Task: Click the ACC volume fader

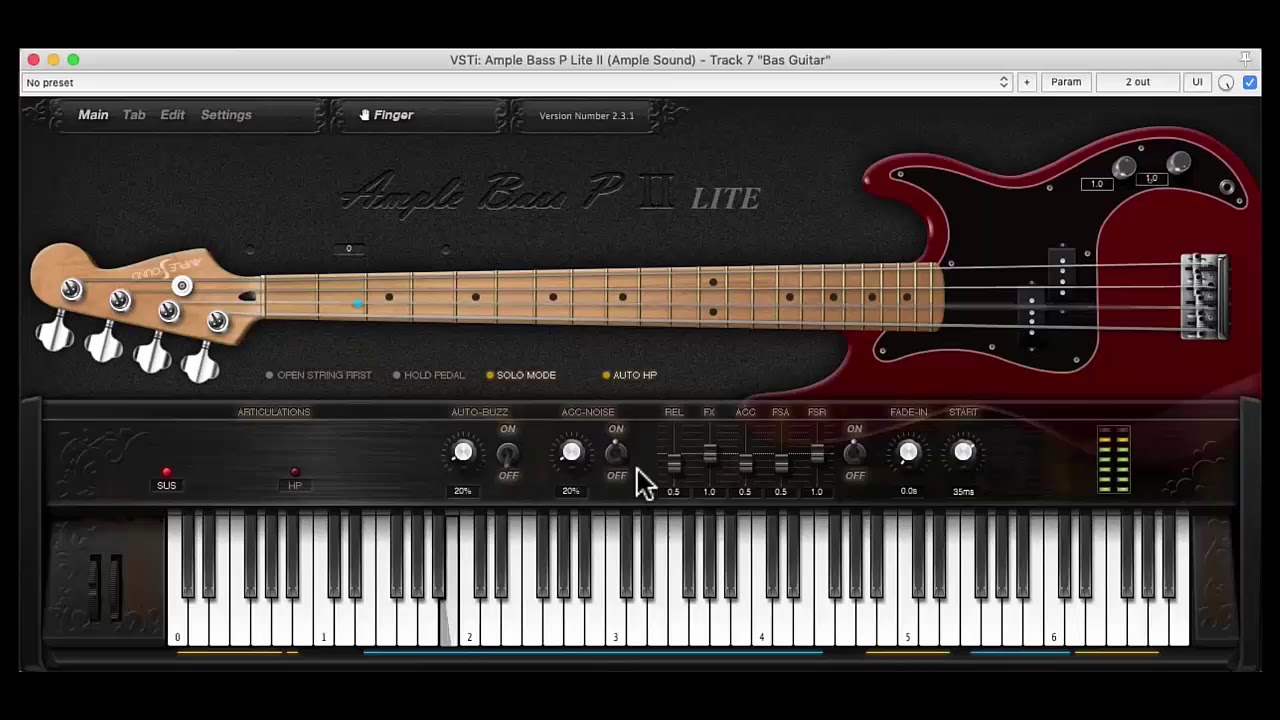Action: point(745,463)
